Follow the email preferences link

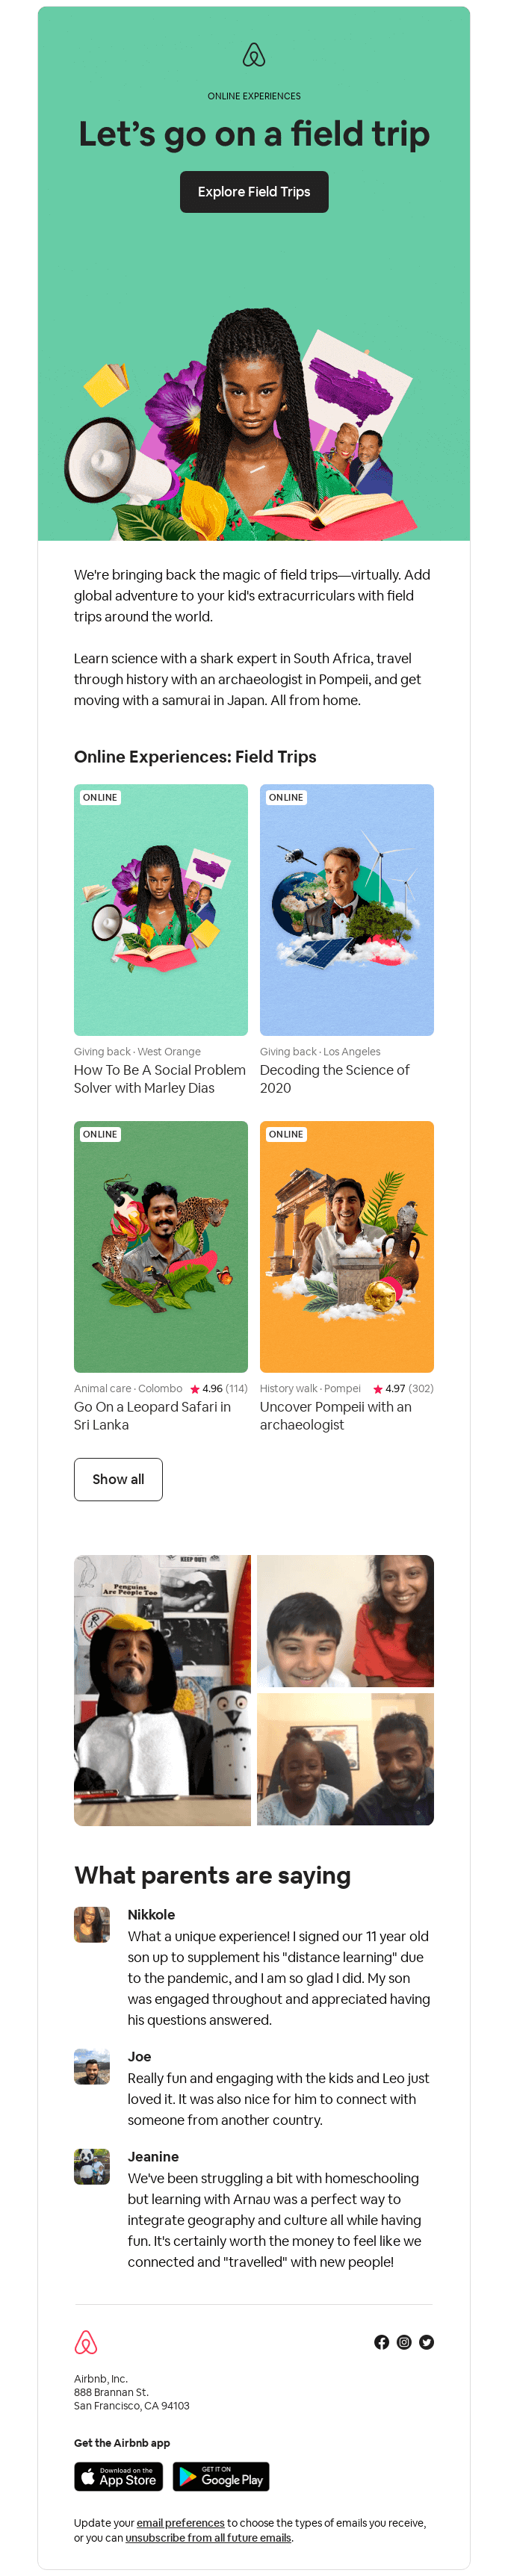(x=180, y=2522)
